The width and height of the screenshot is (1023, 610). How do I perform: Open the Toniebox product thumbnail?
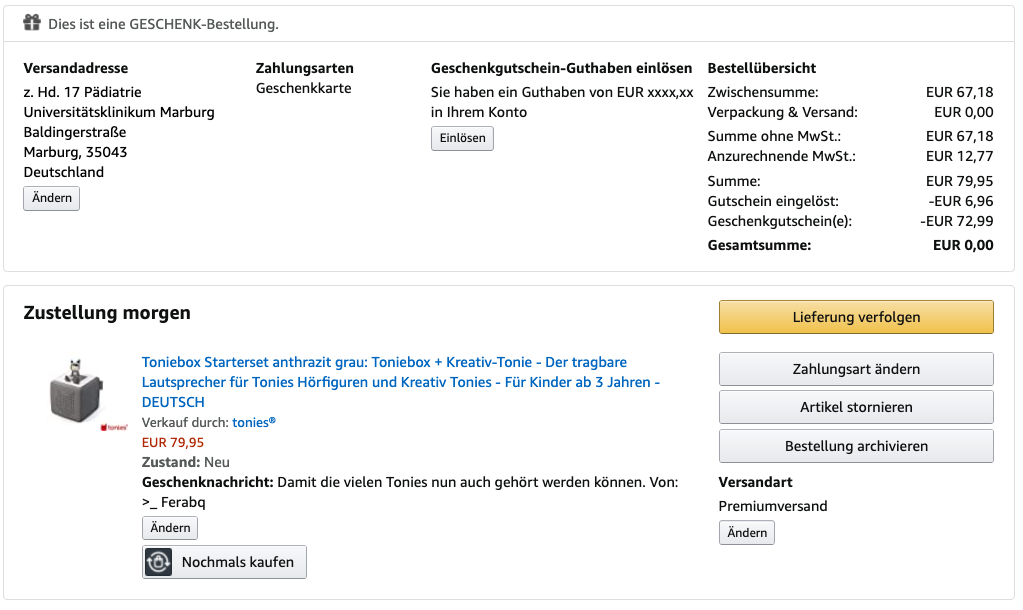76,390
